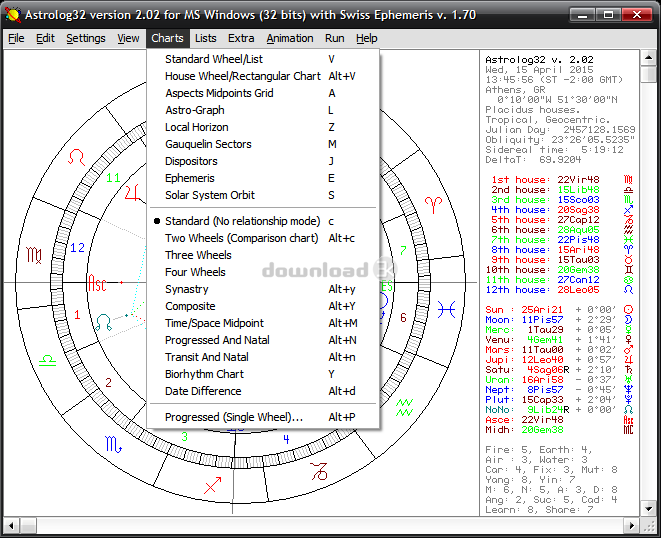Open the Extra menu
661x538 pixels.
(241, 38)
